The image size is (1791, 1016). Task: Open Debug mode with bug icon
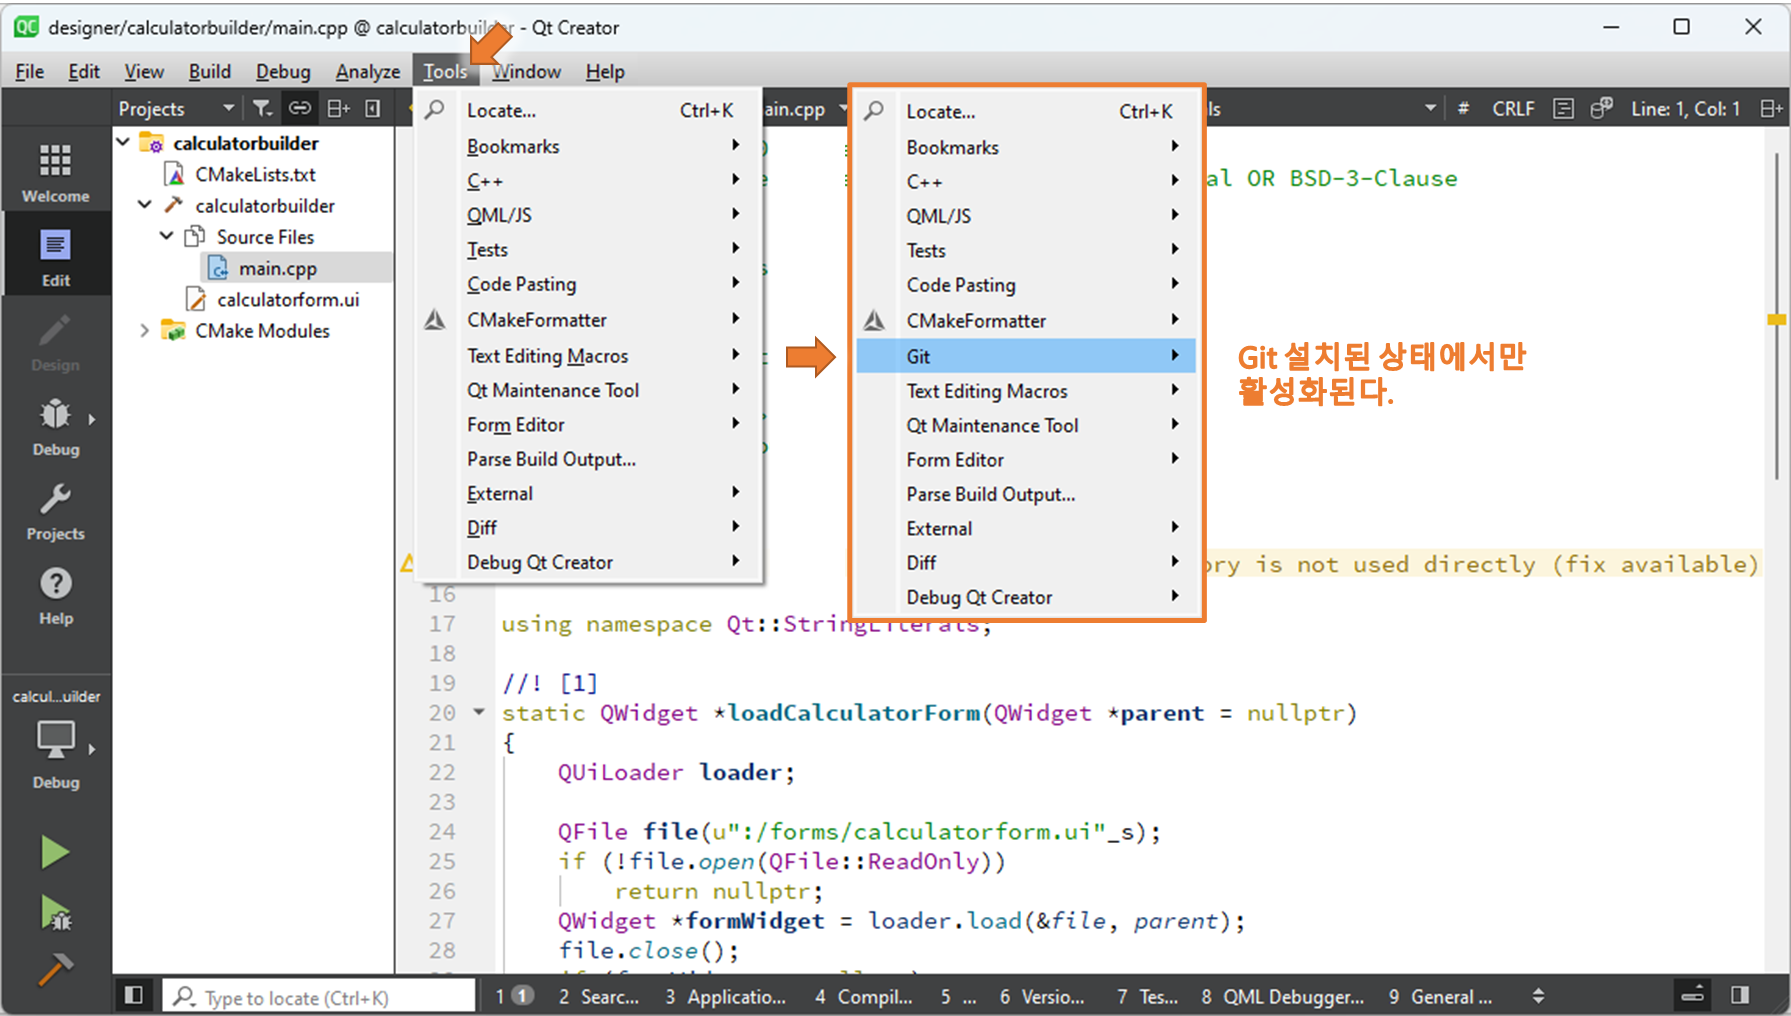click(56, 426)
